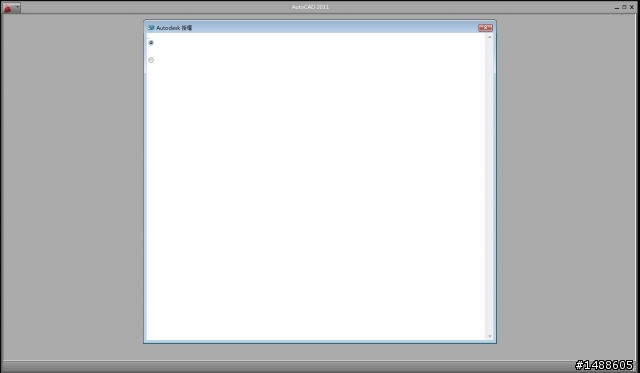Click the Autodesk dialog title bar icon
640x373 pixels.
pos(151,28)
